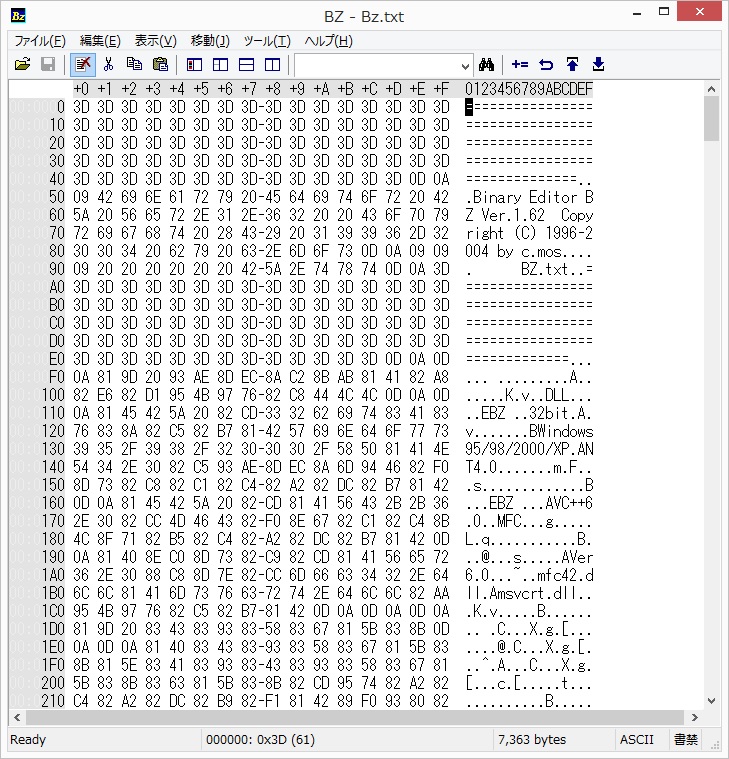Click the 000000: 0x3D (61) status text
729x759 pixels.
260,739
